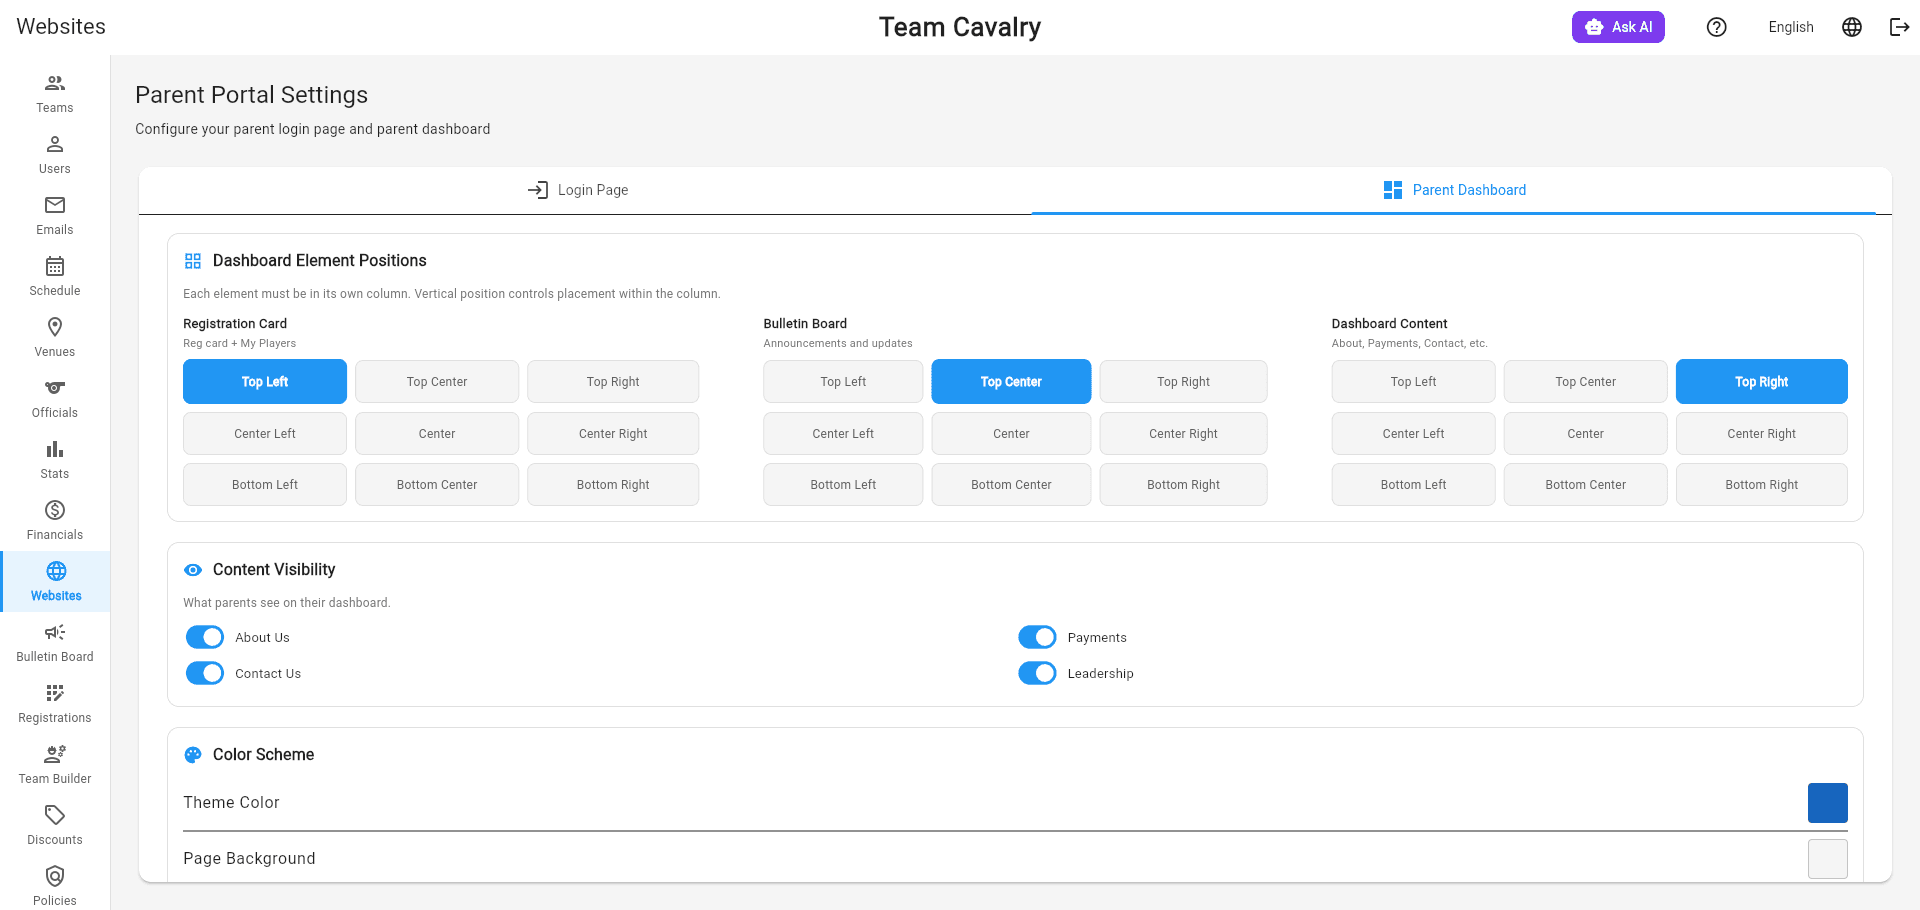Click the Color Scheme palette icon
Image resolution: width=1920 pixels, height=910 pixels.
[x=193, y=755]
